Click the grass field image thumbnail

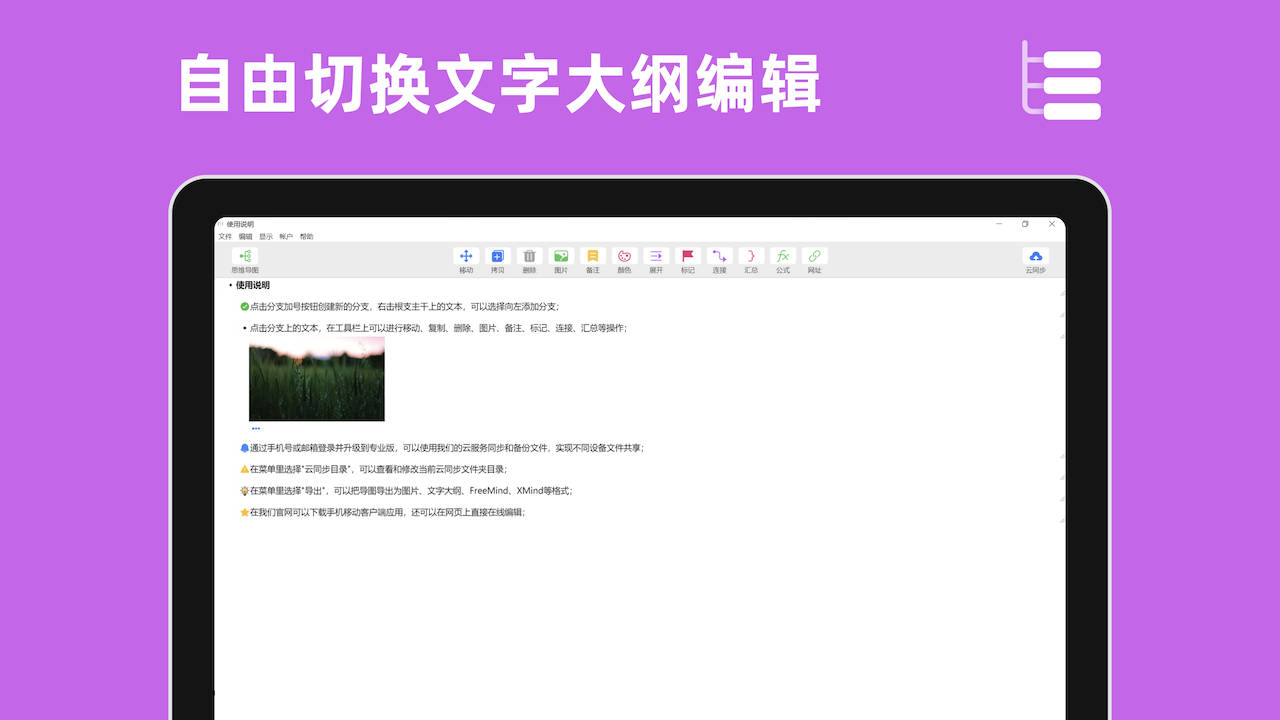pyautogui.click(x=316, y=378)
